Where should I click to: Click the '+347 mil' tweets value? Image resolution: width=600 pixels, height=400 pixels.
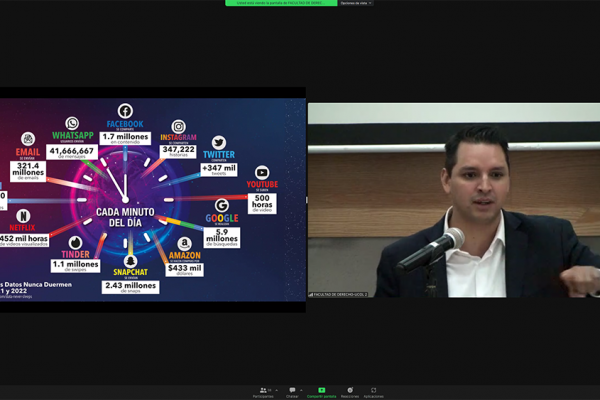(x=219, y=170)
